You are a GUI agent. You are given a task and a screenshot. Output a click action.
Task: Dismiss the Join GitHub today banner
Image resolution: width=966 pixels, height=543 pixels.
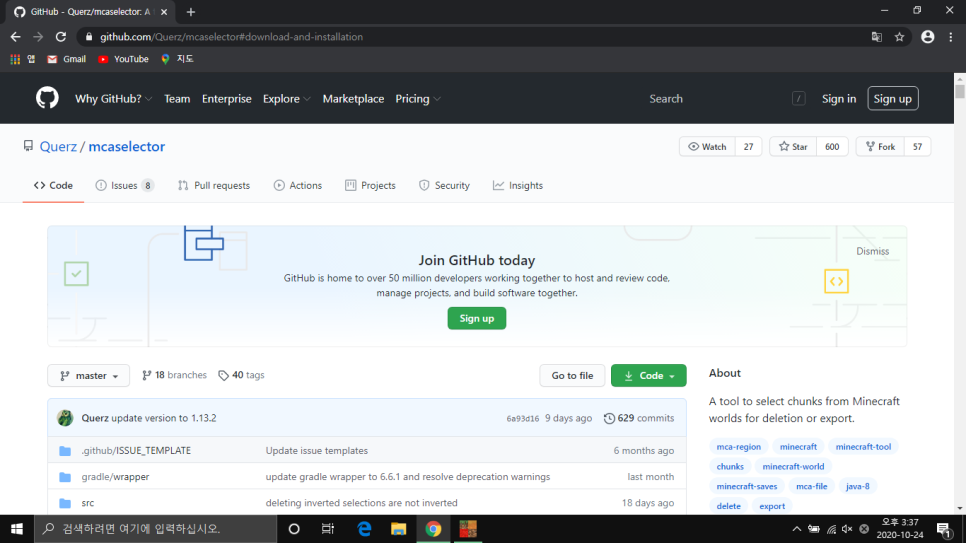(872, 251)
